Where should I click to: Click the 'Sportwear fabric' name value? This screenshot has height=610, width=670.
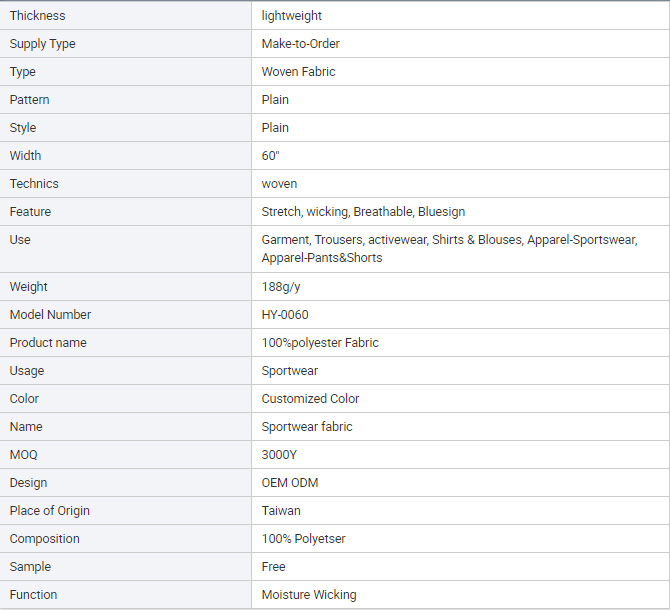(x=307, y=427)
